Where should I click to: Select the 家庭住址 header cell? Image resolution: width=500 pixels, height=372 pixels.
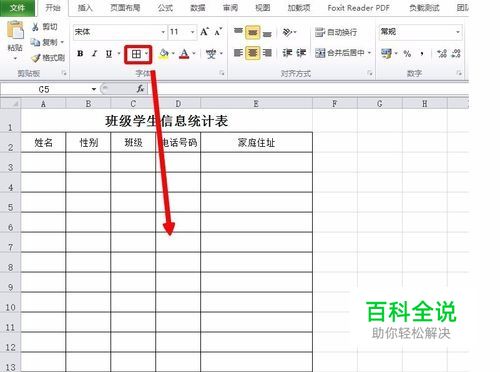[x=256, y=142]
